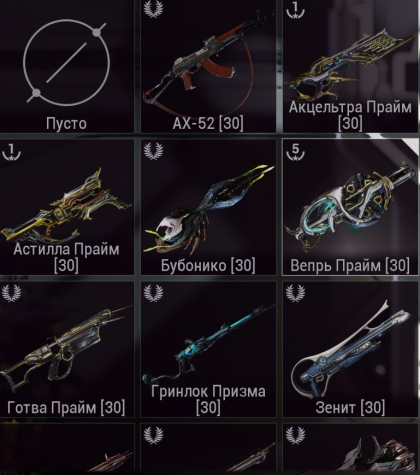Pick Гринлок Призма [30] rifle
Screen dimensions: 420x475
(x=208, y=349)
